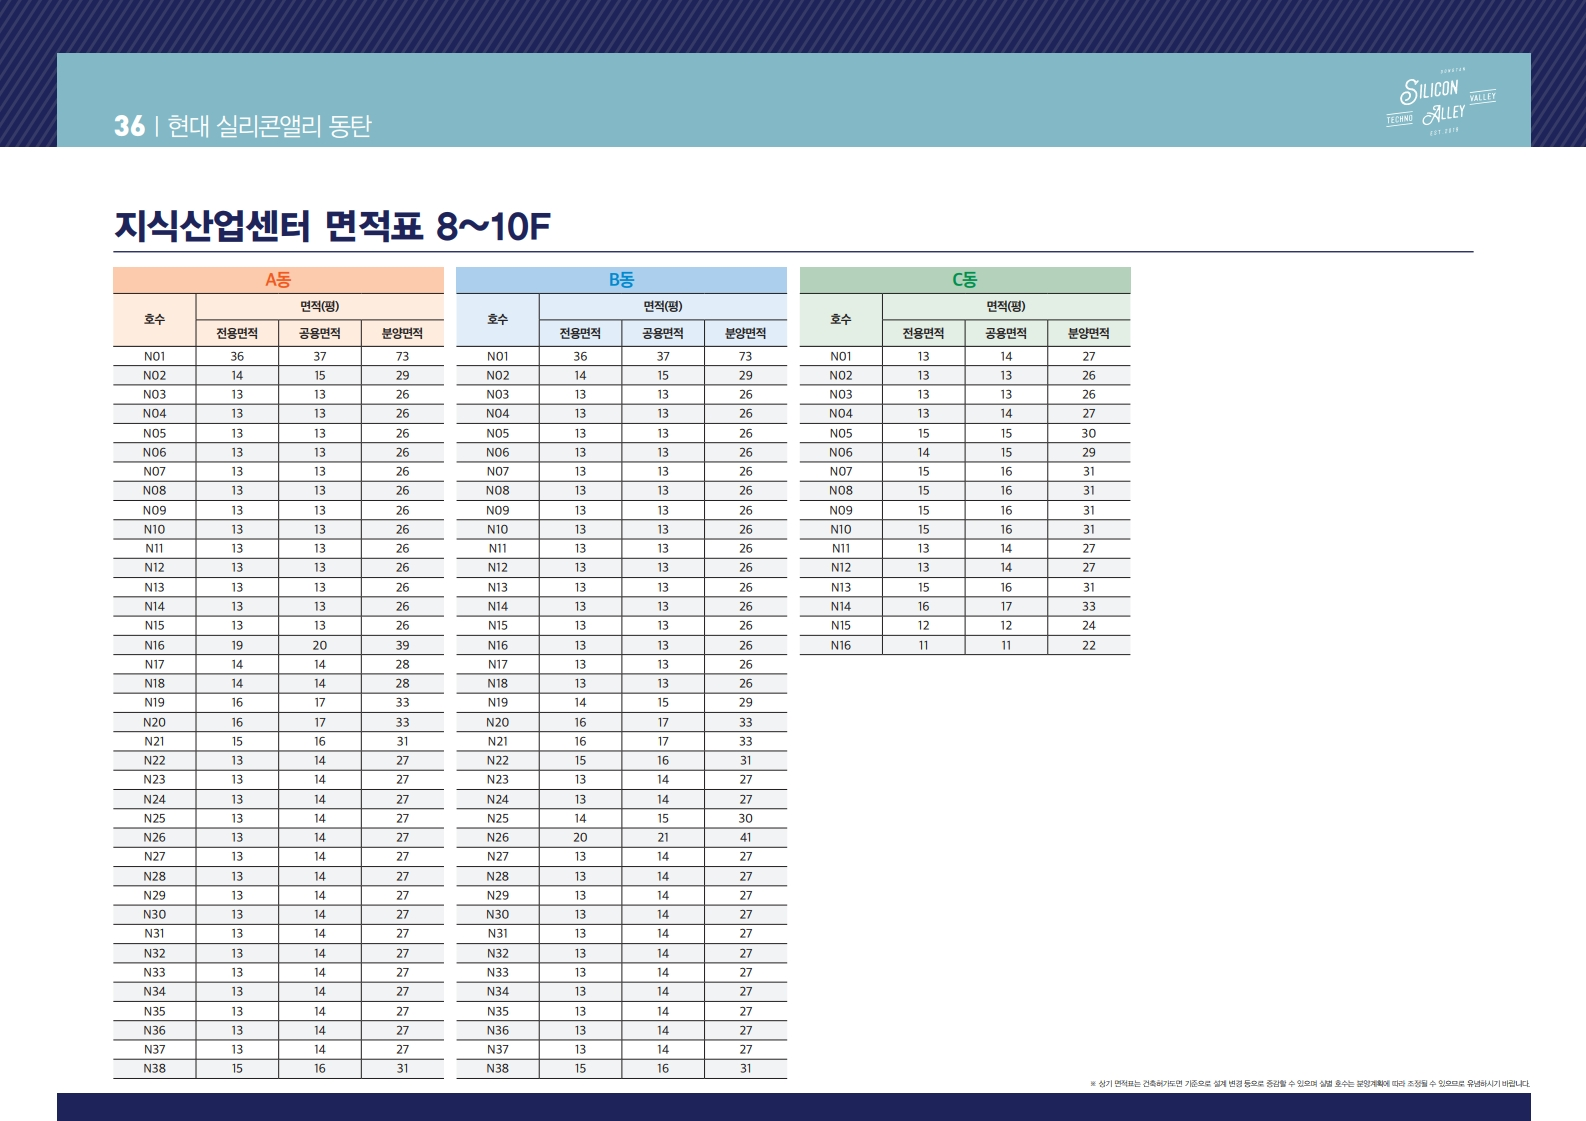Click the header title 현대 실리콘앨리 동탄
1586x1121 pixels.
coord(269,126)
